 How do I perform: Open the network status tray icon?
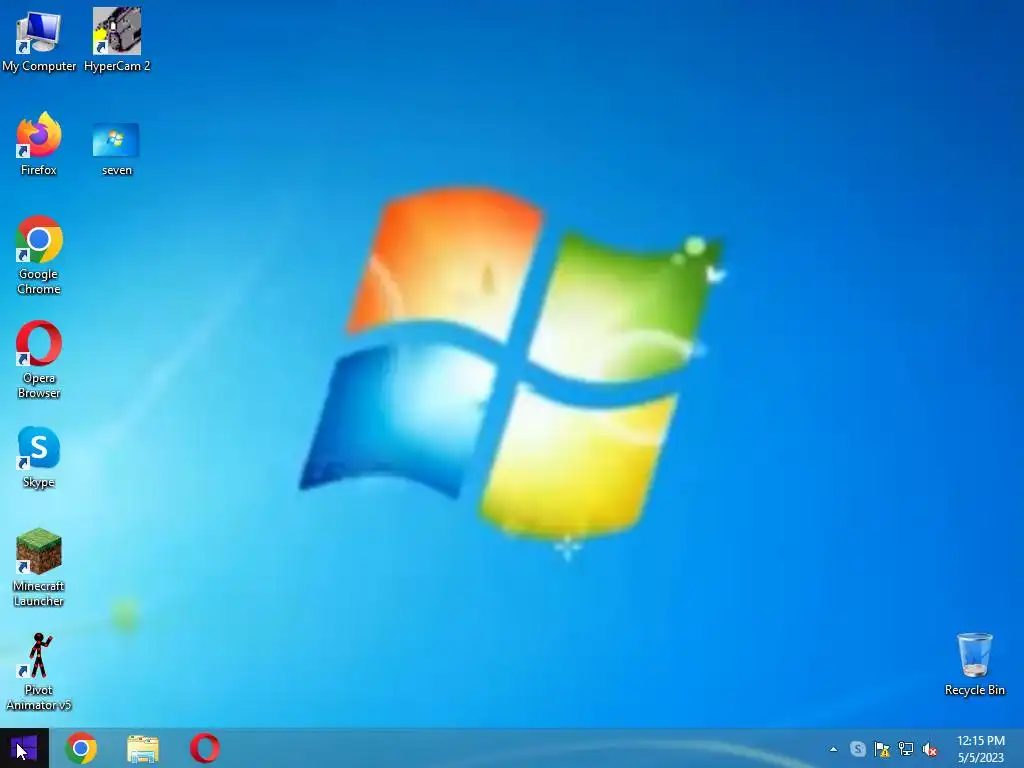(x=906, y=749)
